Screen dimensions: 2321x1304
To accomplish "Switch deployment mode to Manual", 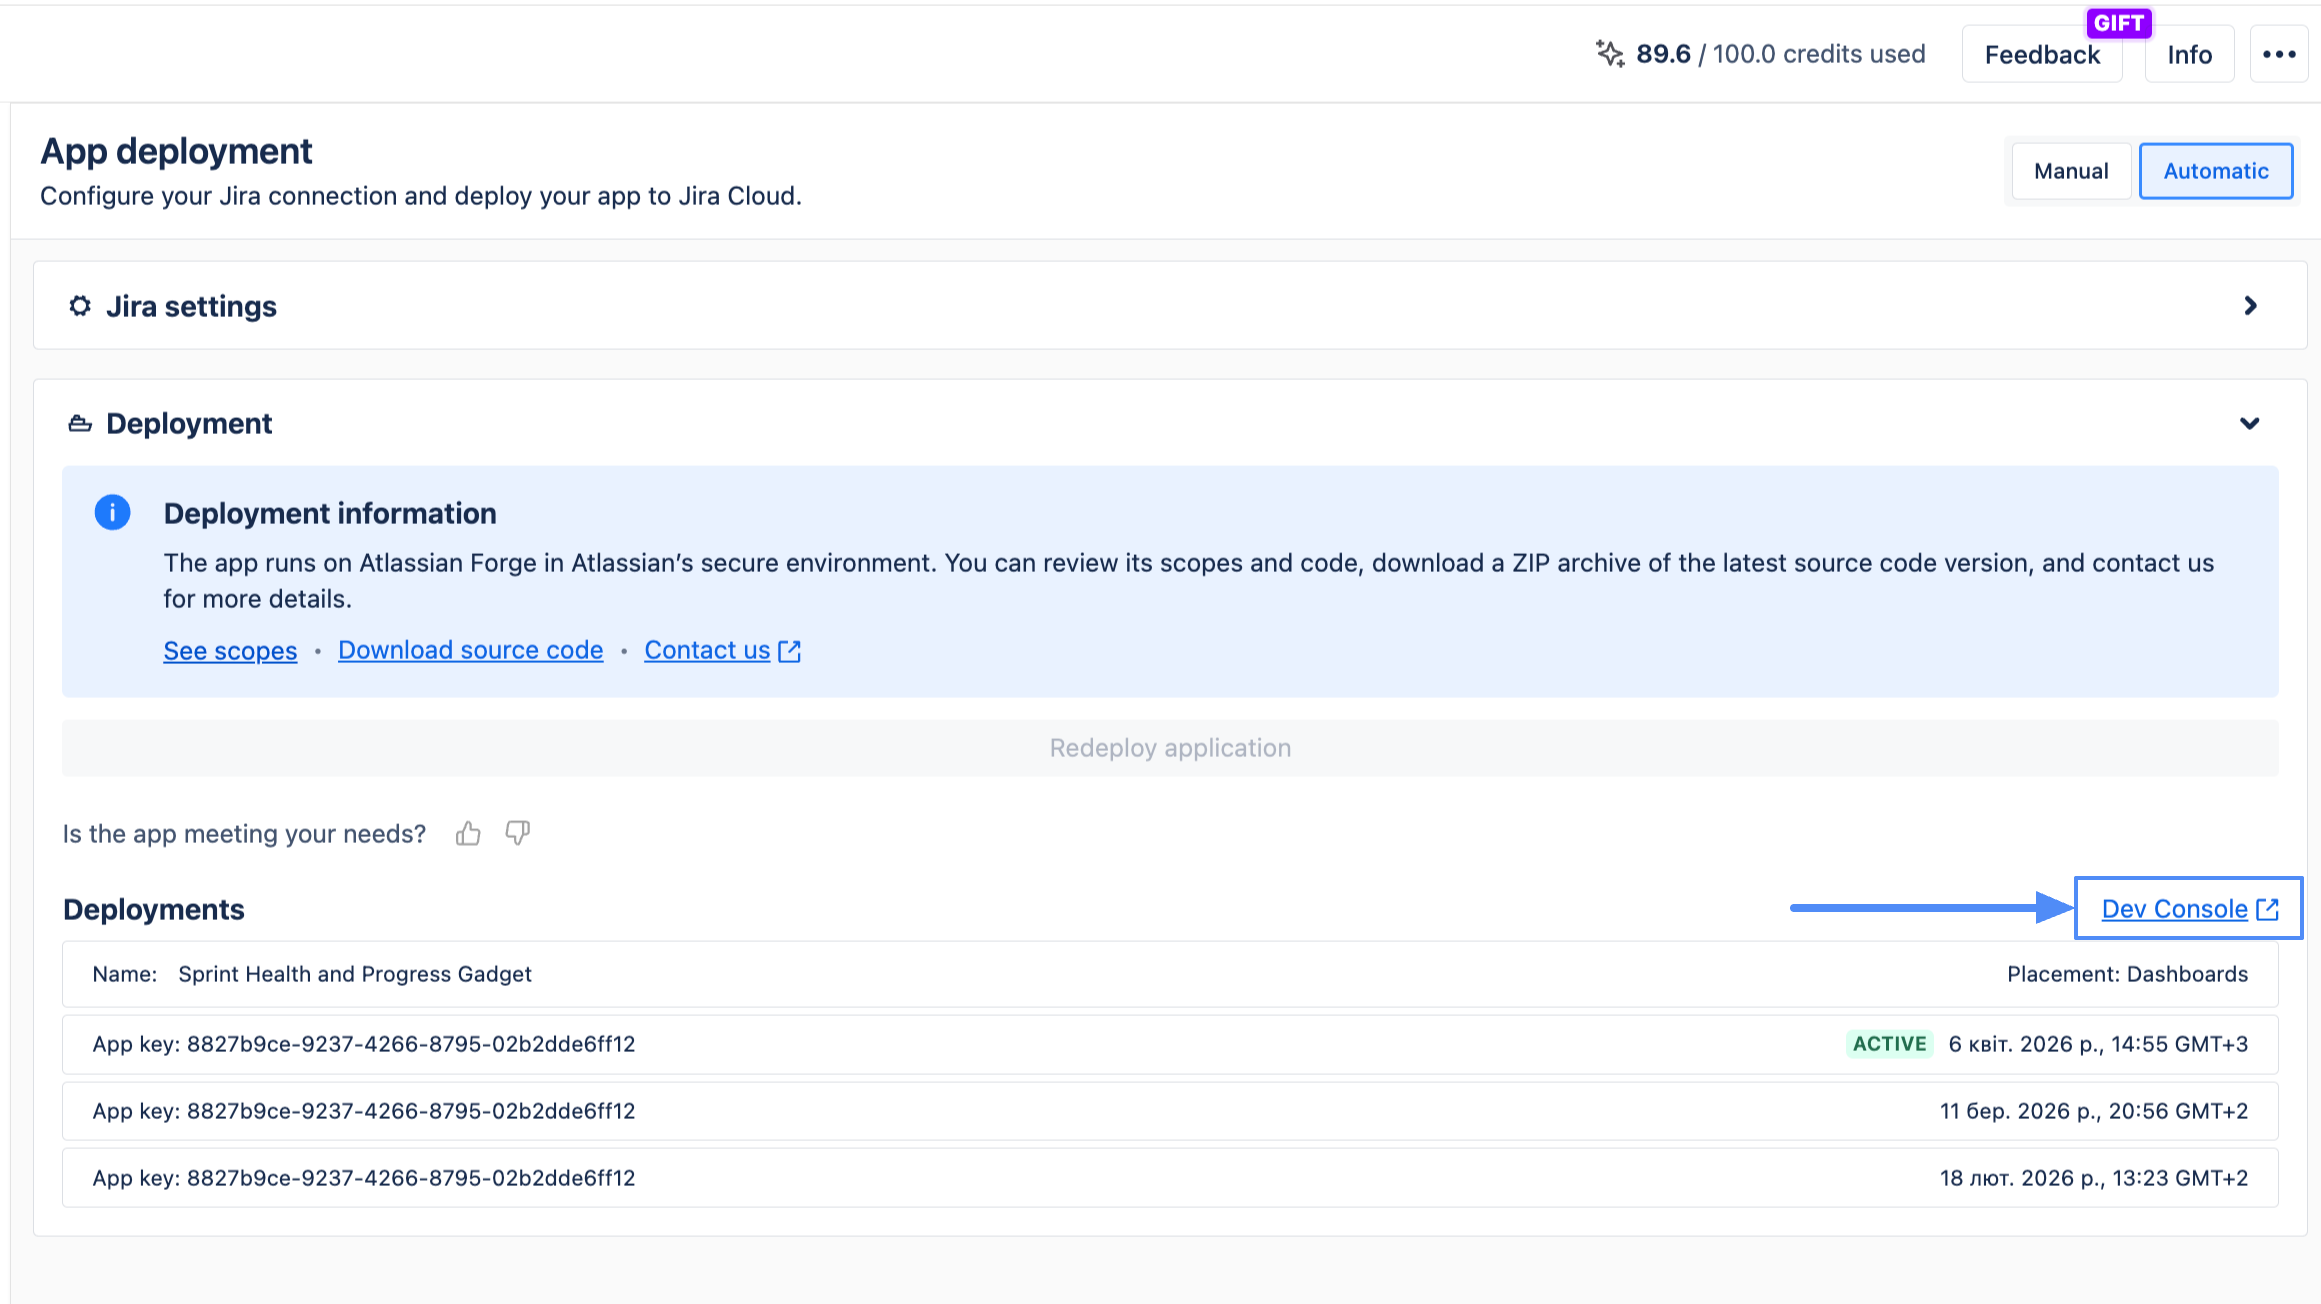I will pyautogui.click(x=2071, y=171).
